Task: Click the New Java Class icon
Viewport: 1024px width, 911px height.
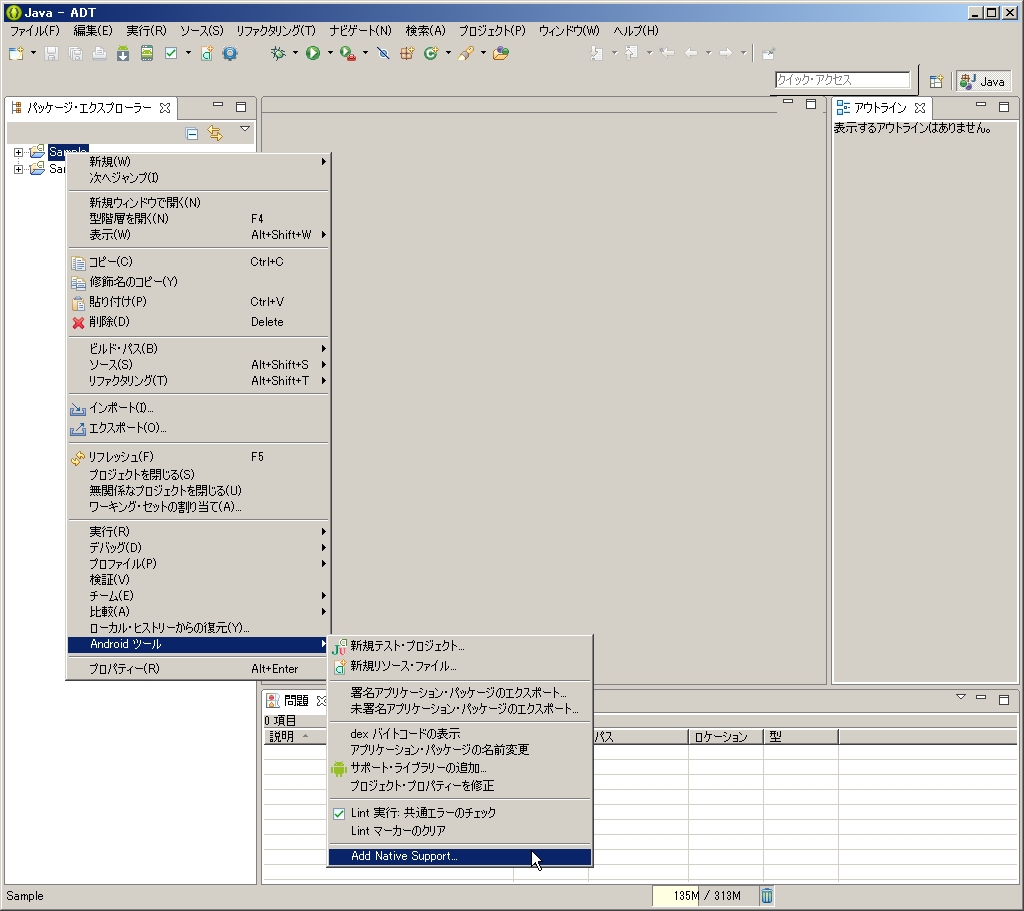Action: (x=431, y=54)
